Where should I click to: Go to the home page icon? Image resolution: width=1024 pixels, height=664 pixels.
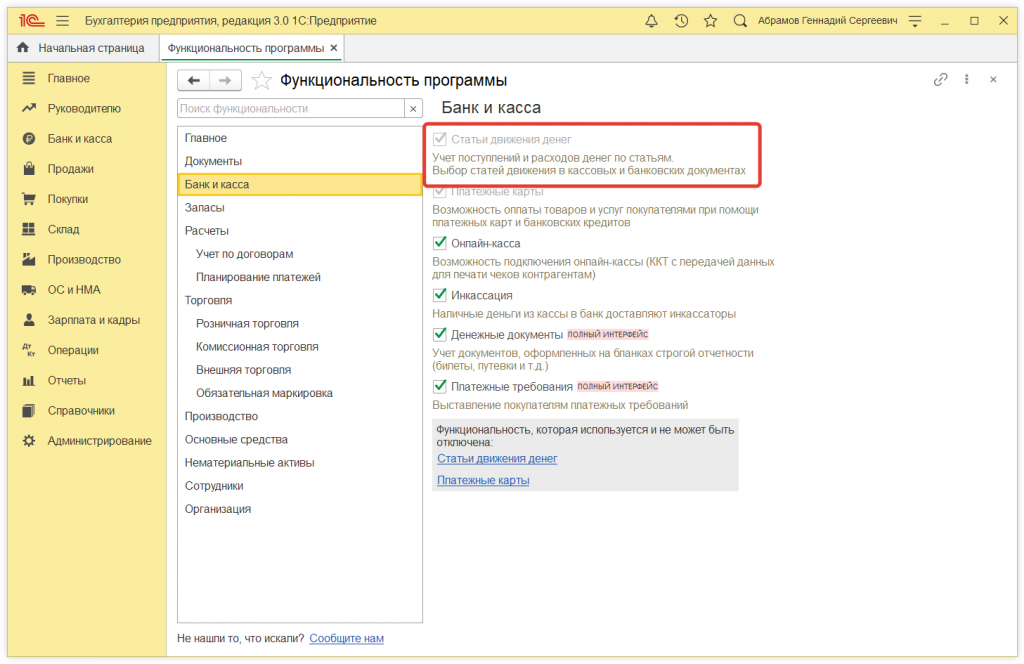pos(23,48)
